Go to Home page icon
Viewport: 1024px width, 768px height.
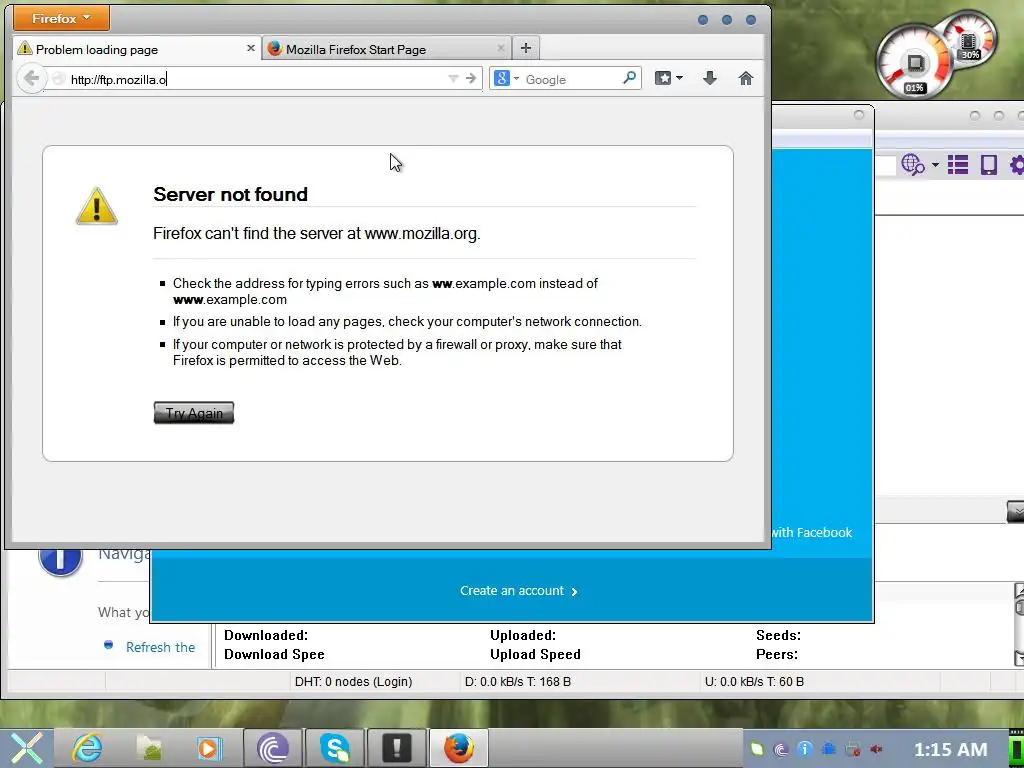tap(745, 78)
